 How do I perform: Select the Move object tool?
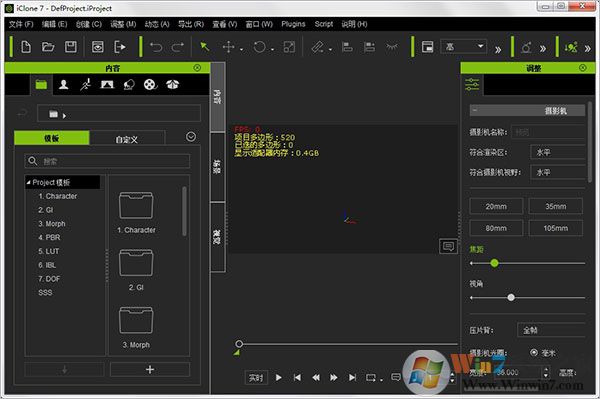click(228, 47)
